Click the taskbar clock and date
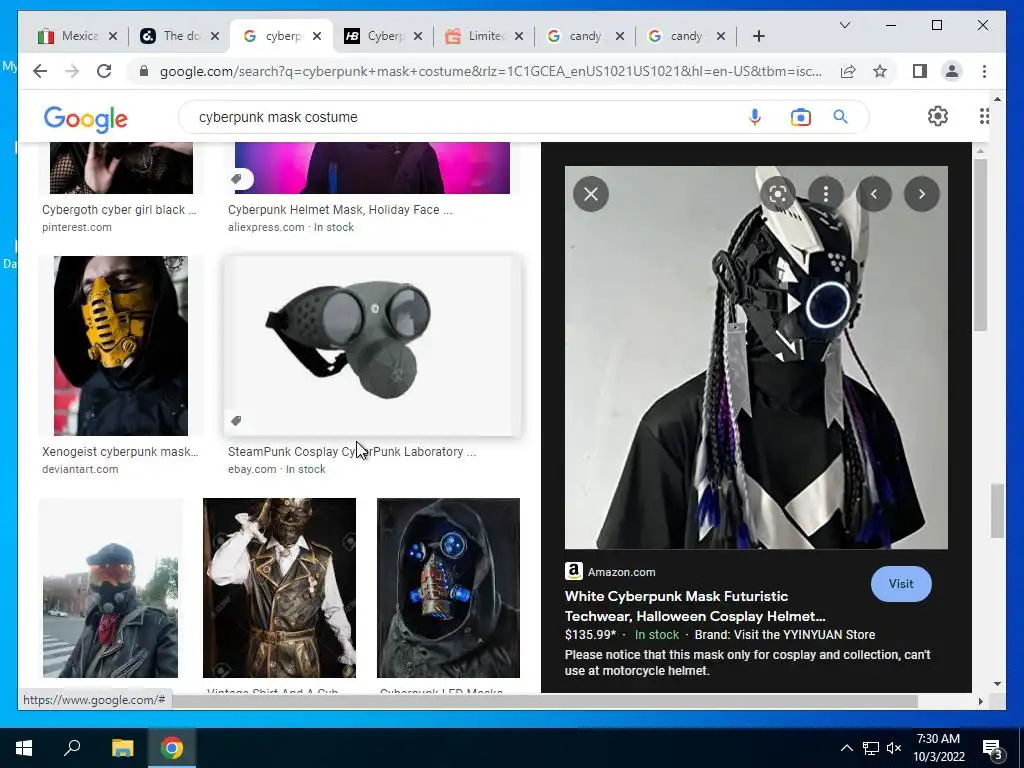1024x768 pixels. (938, 748)
